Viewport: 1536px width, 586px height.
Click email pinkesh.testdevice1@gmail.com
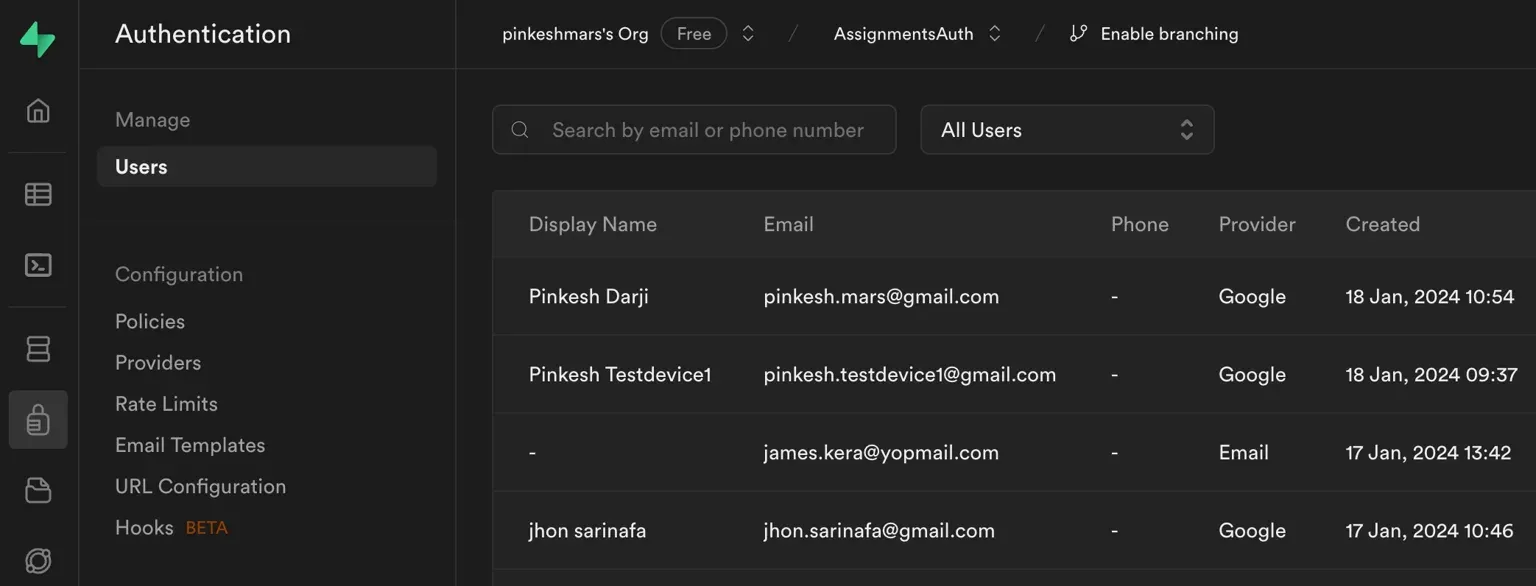click(910, 374)
